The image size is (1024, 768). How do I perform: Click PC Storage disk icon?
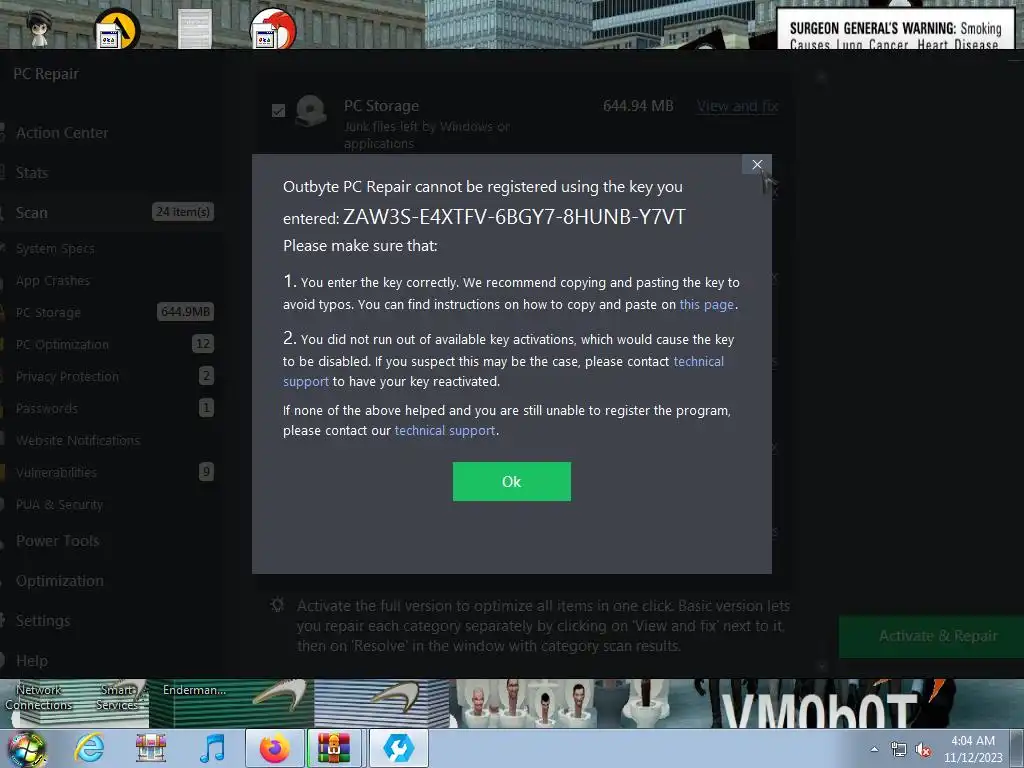(x=311, y=110)
